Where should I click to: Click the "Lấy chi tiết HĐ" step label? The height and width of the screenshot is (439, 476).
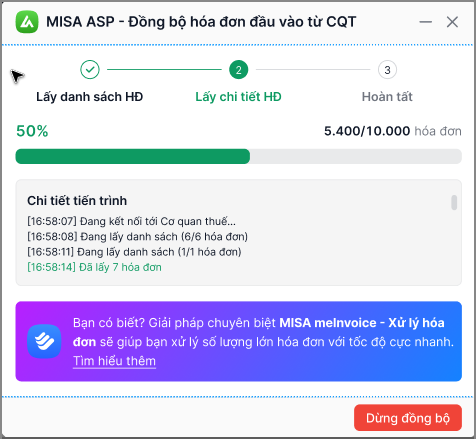click(x=239, y=97)
